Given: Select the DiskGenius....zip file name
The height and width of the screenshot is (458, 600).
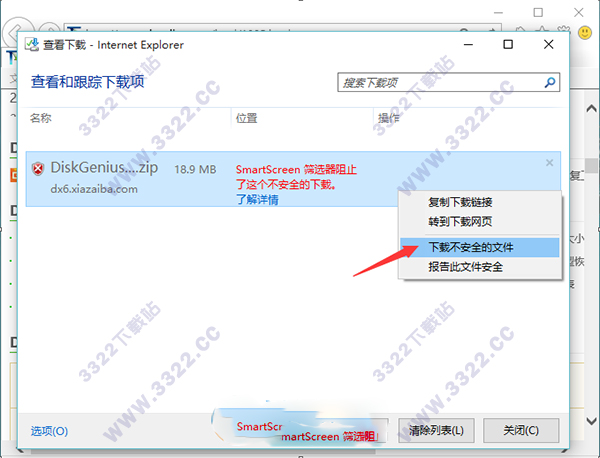Looking at the screenshot, I should tap(104, 168).
